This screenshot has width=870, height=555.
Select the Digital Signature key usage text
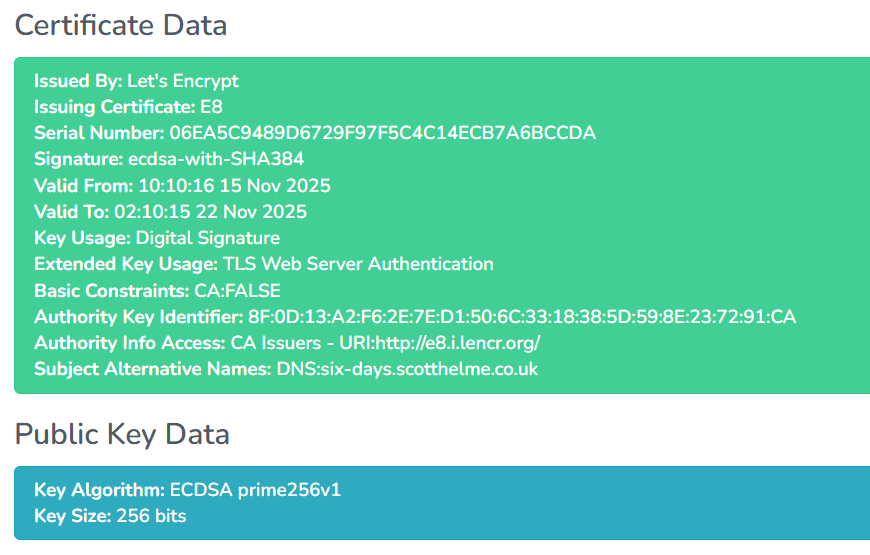(208, 238)
